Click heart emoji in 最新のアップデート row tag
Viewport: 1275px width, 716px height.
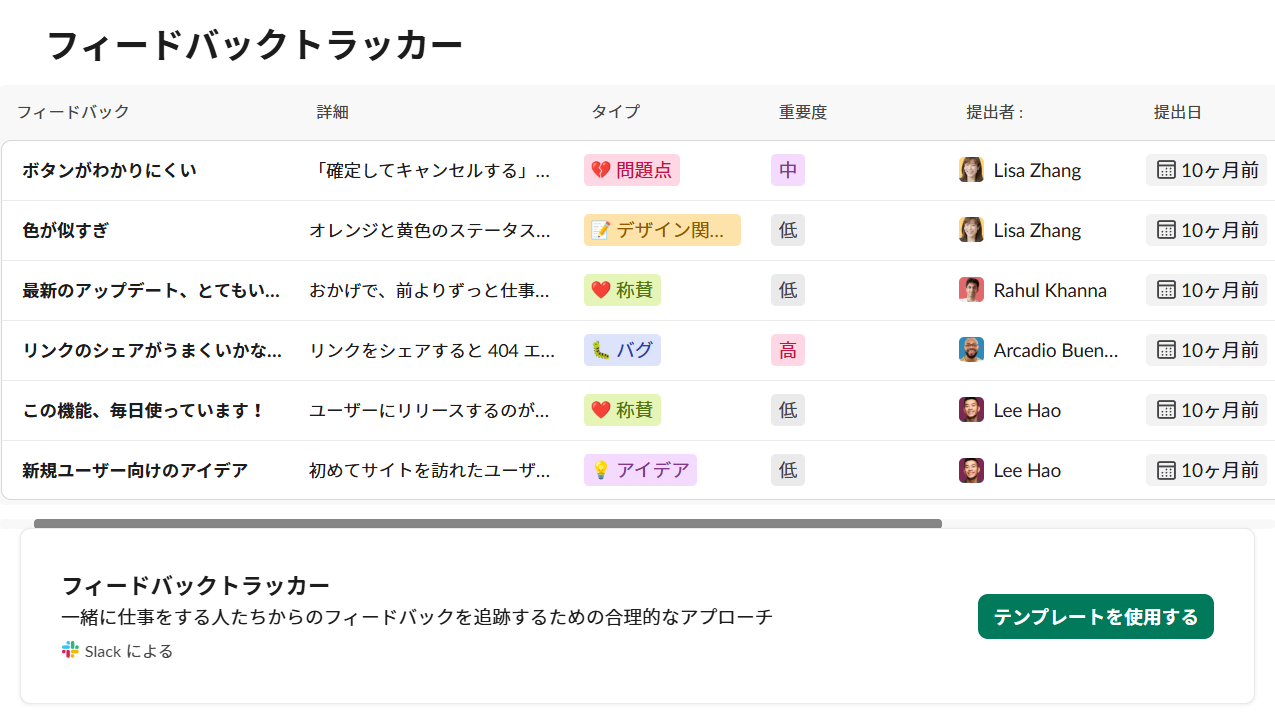point(601,290)
